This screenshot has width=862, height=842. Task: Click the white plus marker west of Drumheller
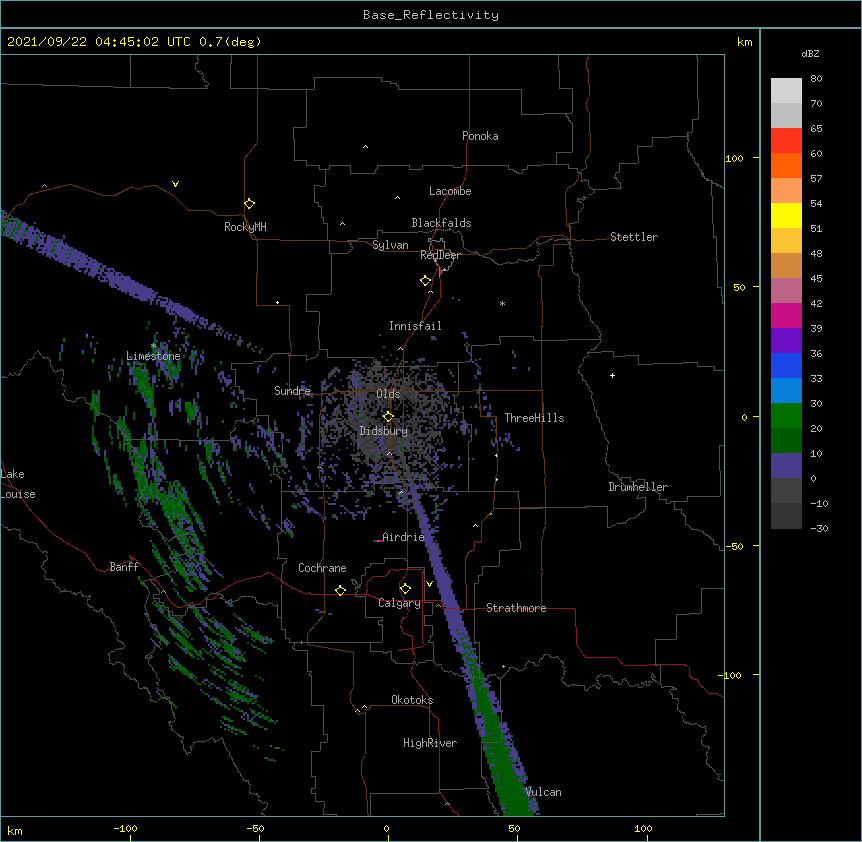pos(612,376)
